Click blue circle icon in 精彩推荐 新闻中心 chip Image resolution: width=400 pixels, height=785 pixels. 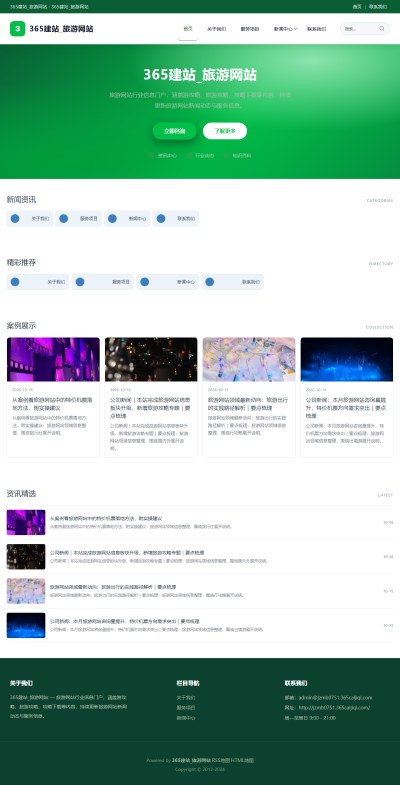[x=145, y=282]
